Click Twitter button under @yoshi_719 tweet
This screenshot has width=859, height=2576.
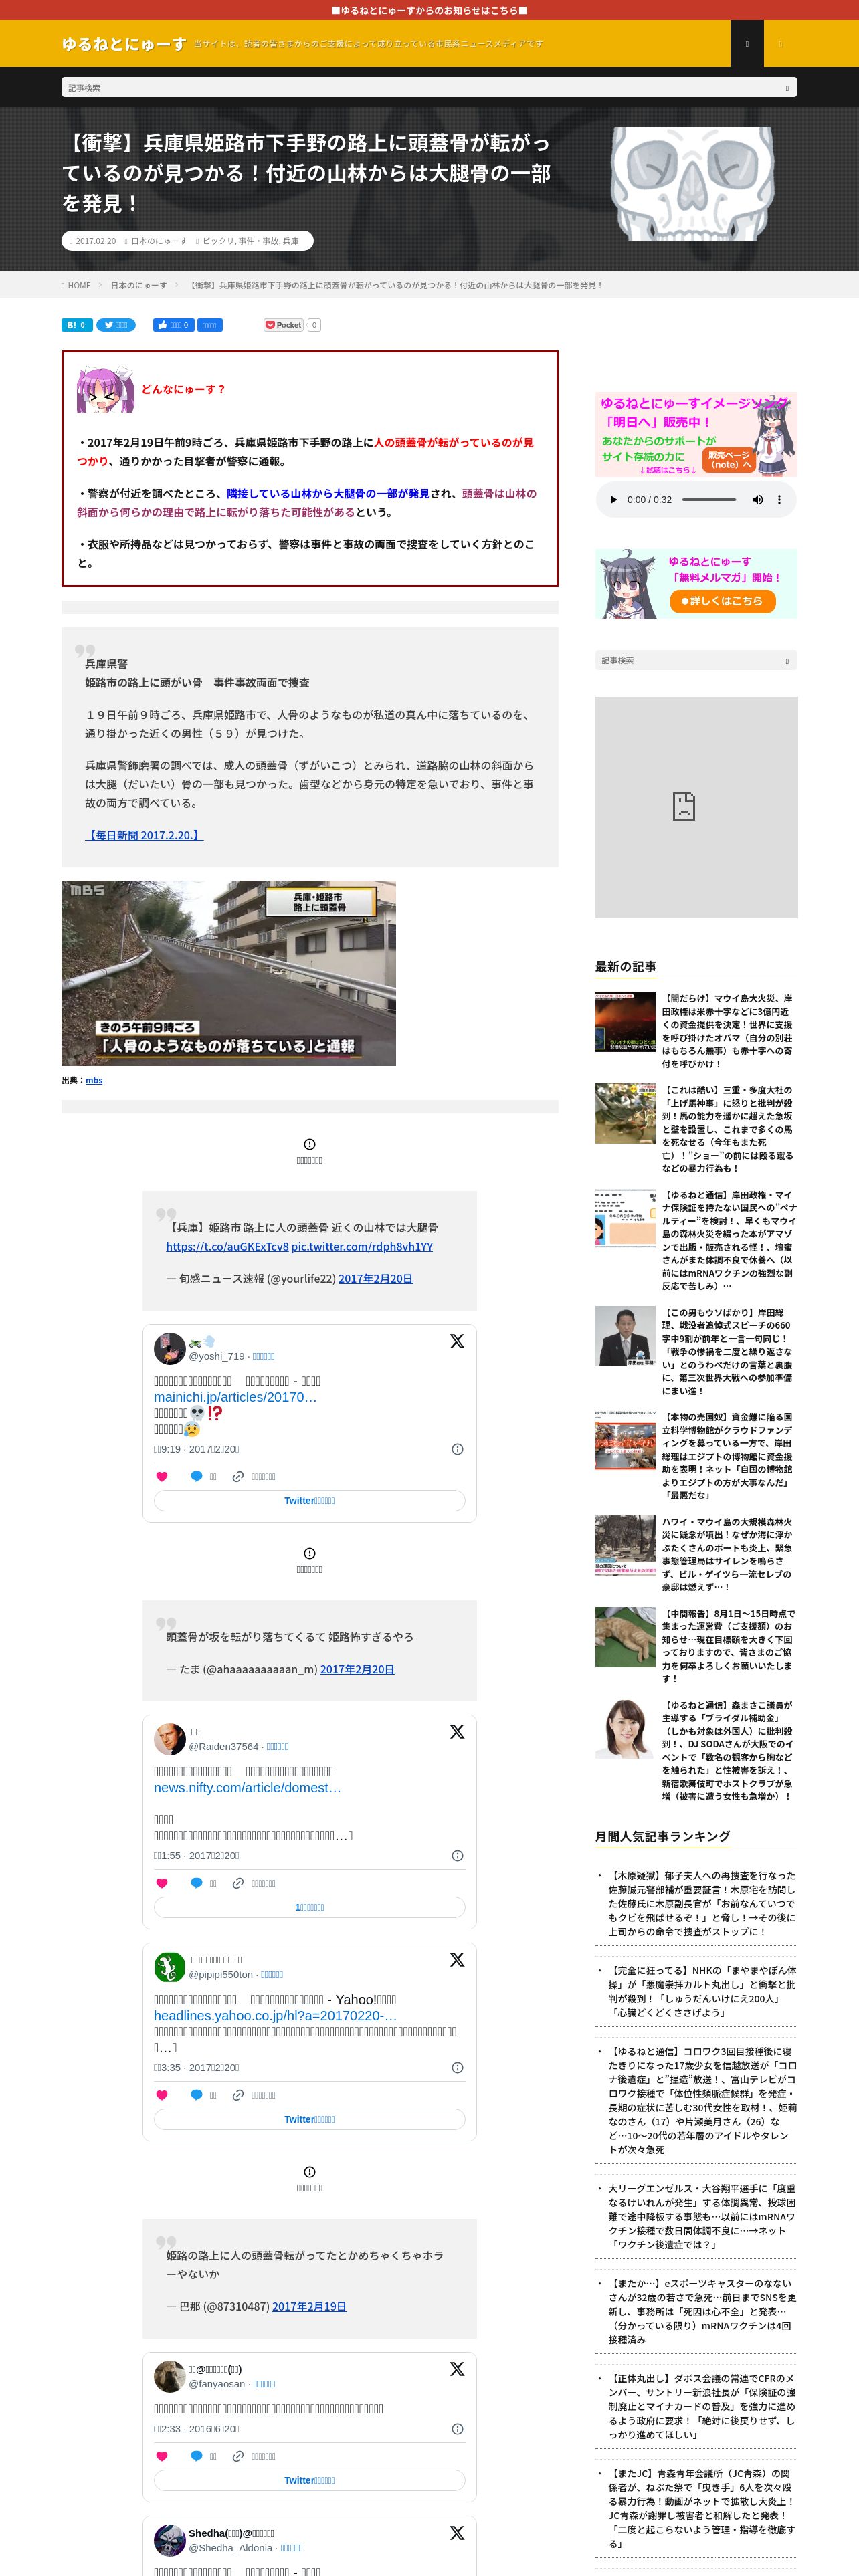tap(309, 1501)
